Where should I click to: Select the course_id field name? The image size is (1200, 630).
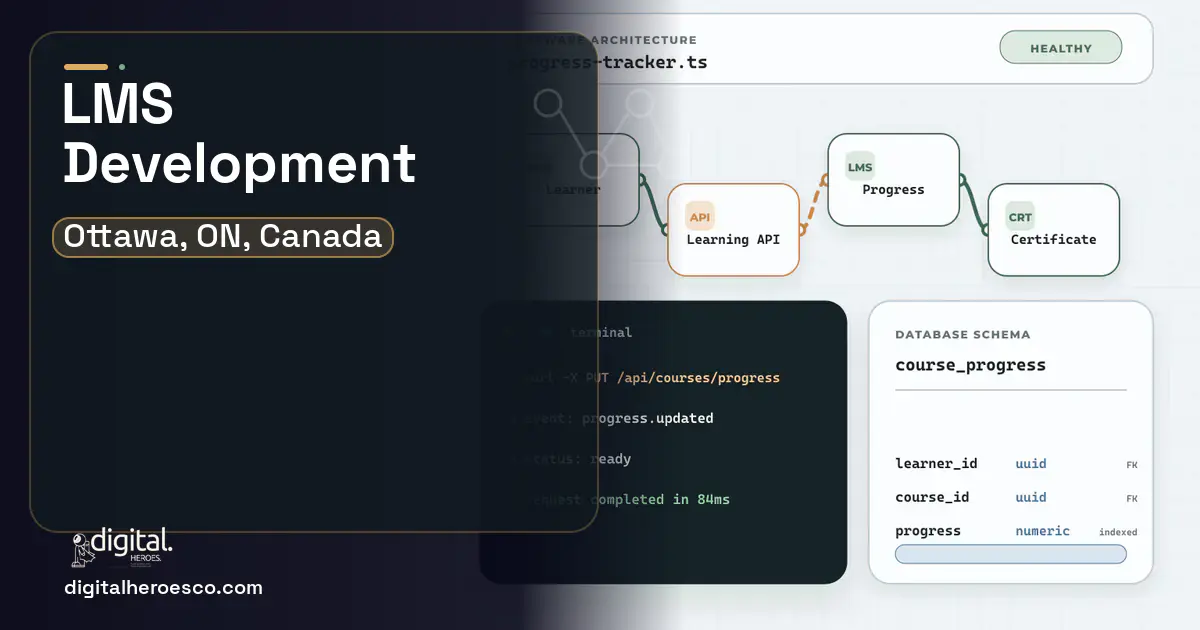tap(932, 497)
